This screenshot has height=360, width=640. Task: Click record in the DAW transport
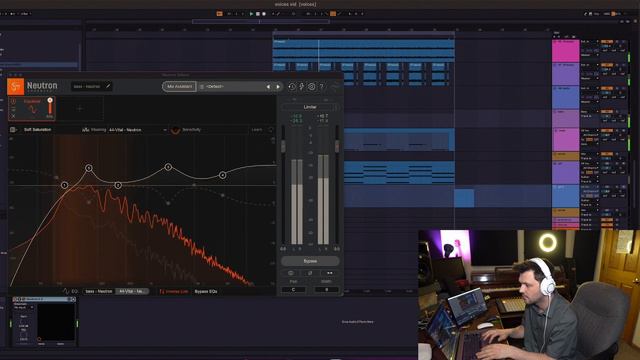264,14
